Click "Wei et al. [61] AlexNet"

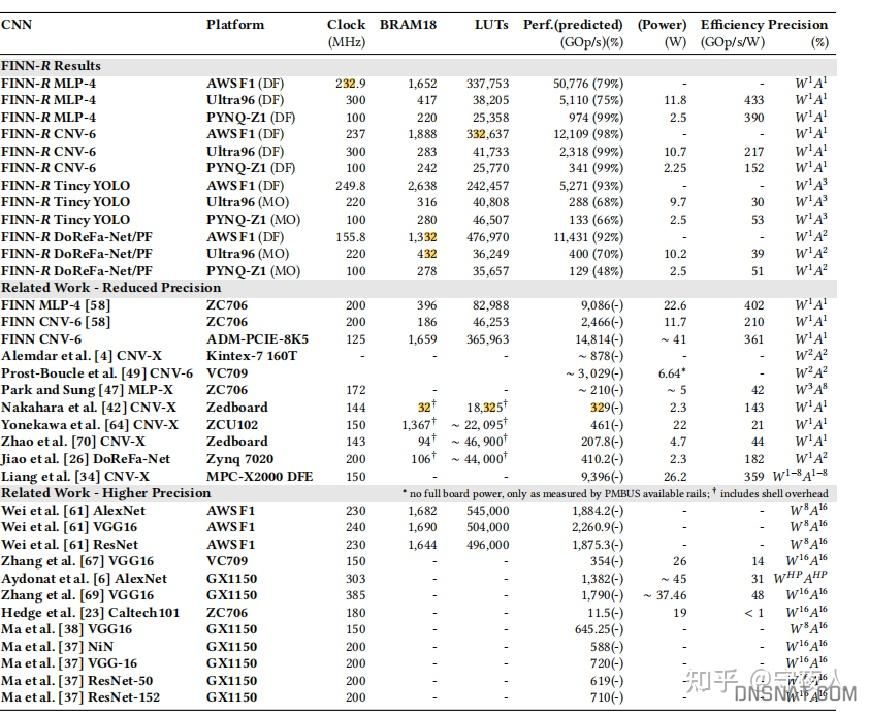click(x=73, y=511)
